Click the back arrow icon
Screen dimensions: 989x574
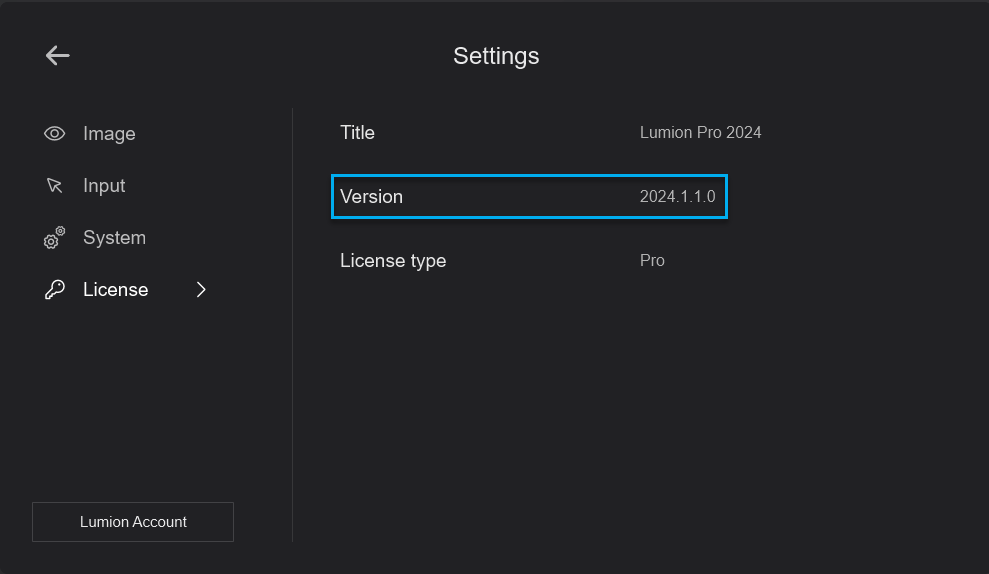click(x=57, y=56)
